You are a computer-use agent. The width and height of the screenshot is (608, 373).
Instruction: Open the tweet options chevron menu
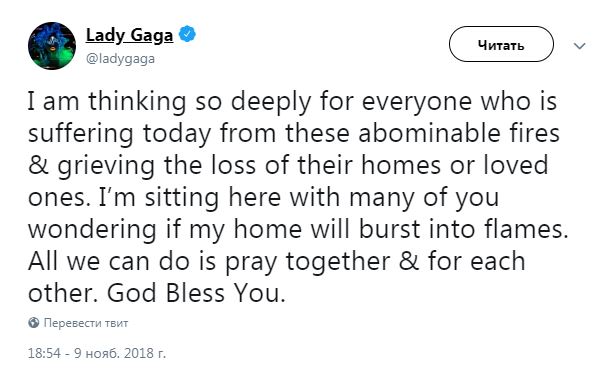pyautogui.click(x=580, y=46)
